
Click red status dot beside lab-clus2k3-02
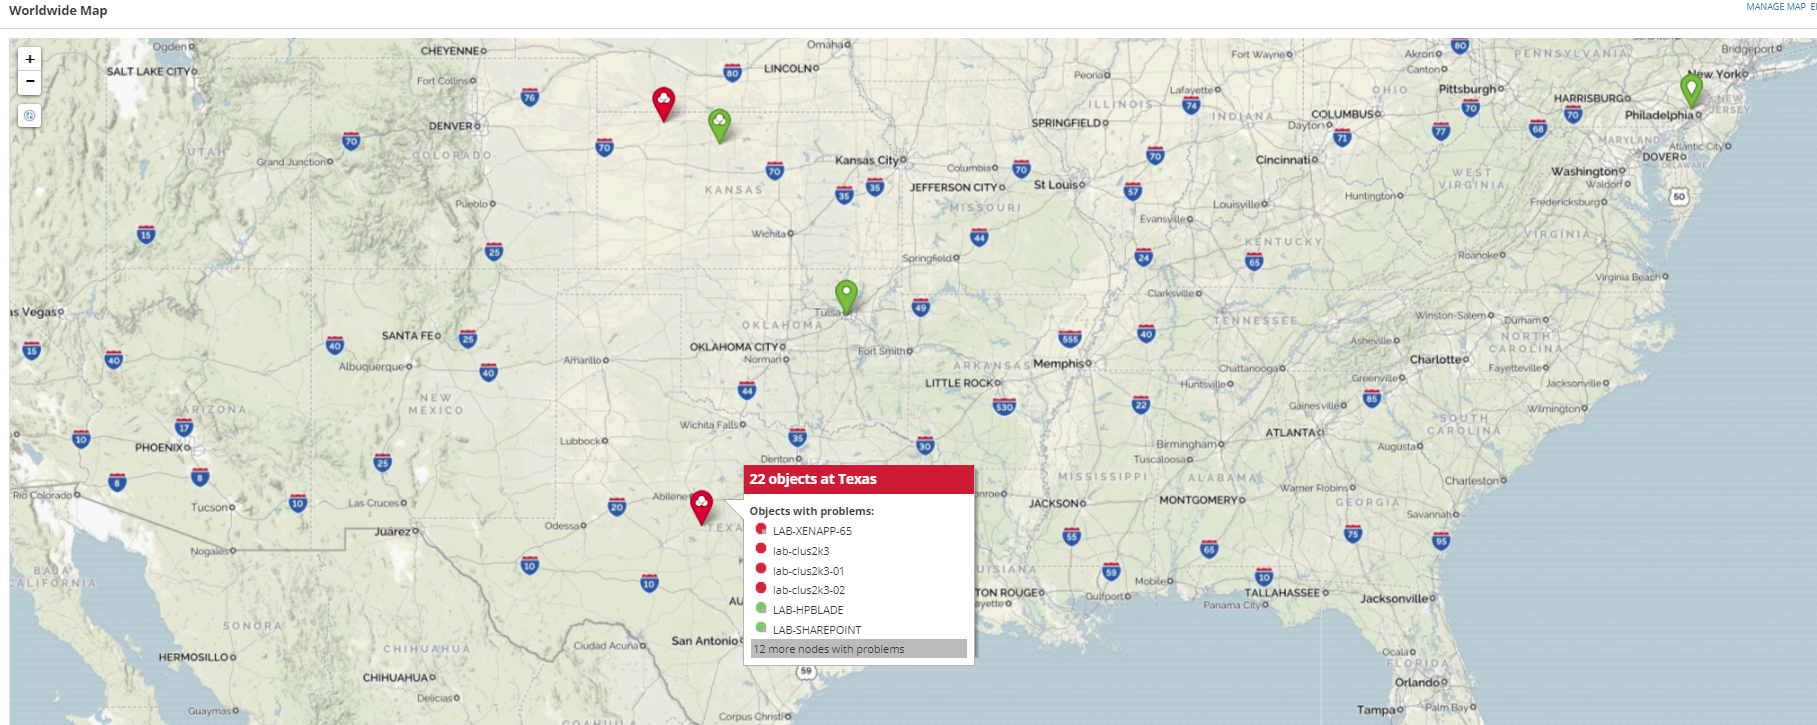pyautogui.click(x=761, y=588)
